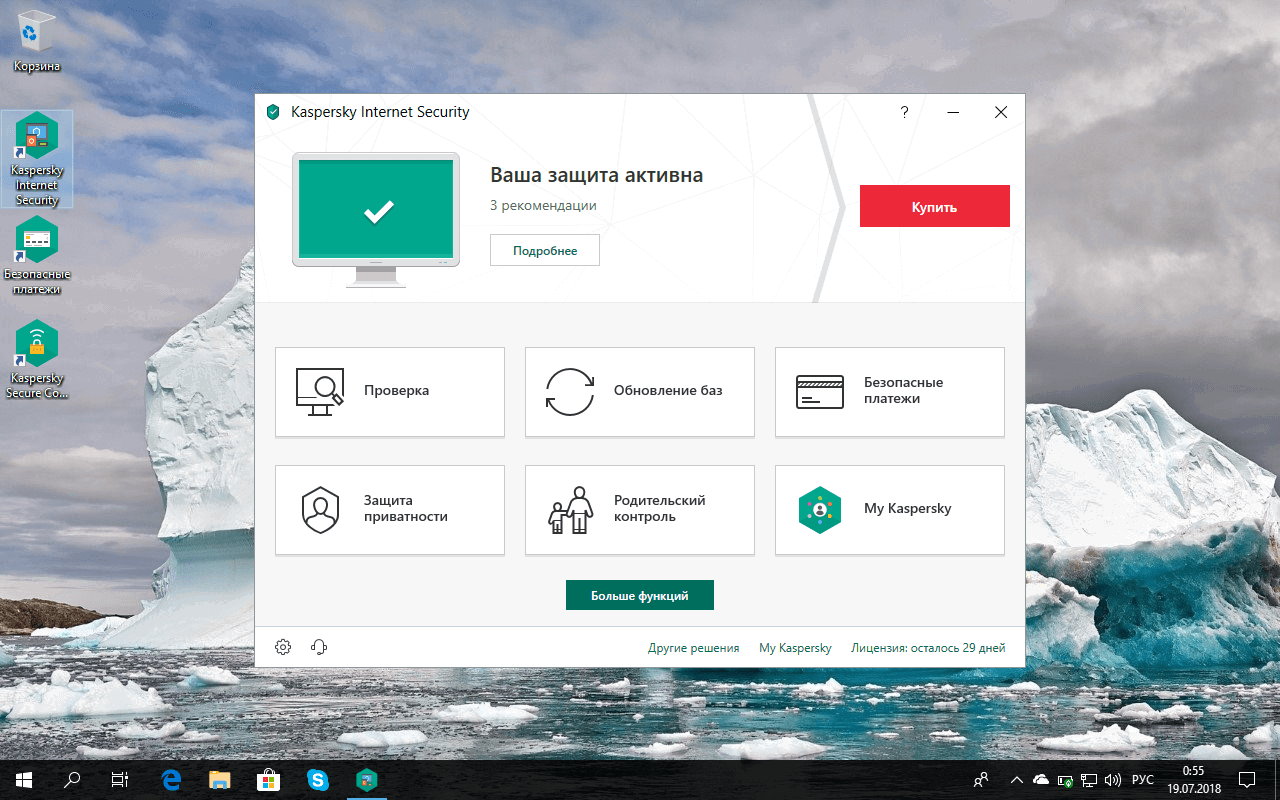
Task: Launch Kaspersky Secure Connection from desktop
Action: (37, 340)
